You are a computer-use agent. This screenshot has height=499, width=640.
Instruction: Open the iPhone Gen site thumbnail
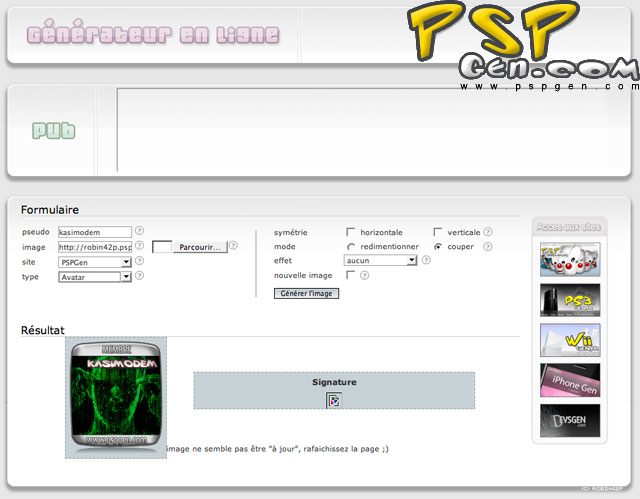tap(570, 380)
